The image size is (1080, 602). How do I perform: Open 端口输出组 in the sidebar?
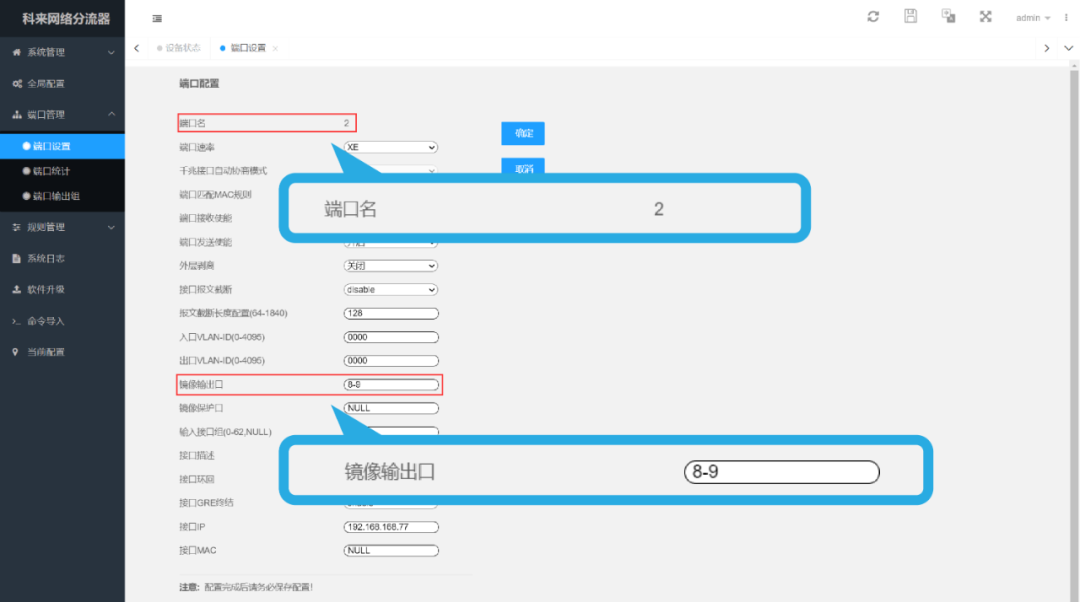[62, 196]
